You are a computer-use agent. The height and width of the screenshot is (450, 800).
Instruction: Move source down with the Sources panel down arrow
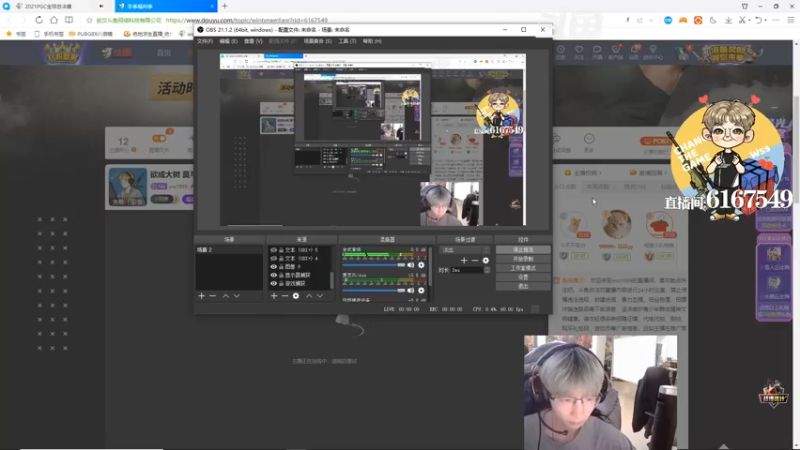point(320,296)
